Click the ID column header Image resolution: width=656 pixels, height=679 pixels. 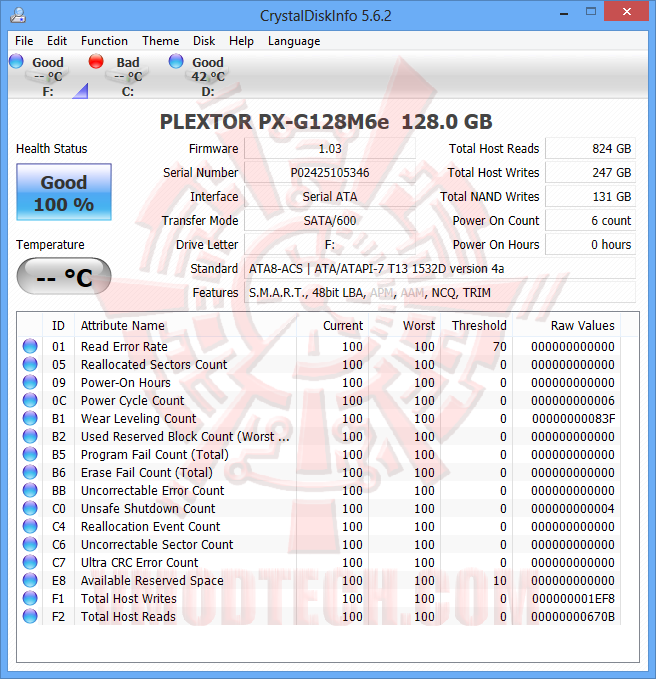(58, 326)
